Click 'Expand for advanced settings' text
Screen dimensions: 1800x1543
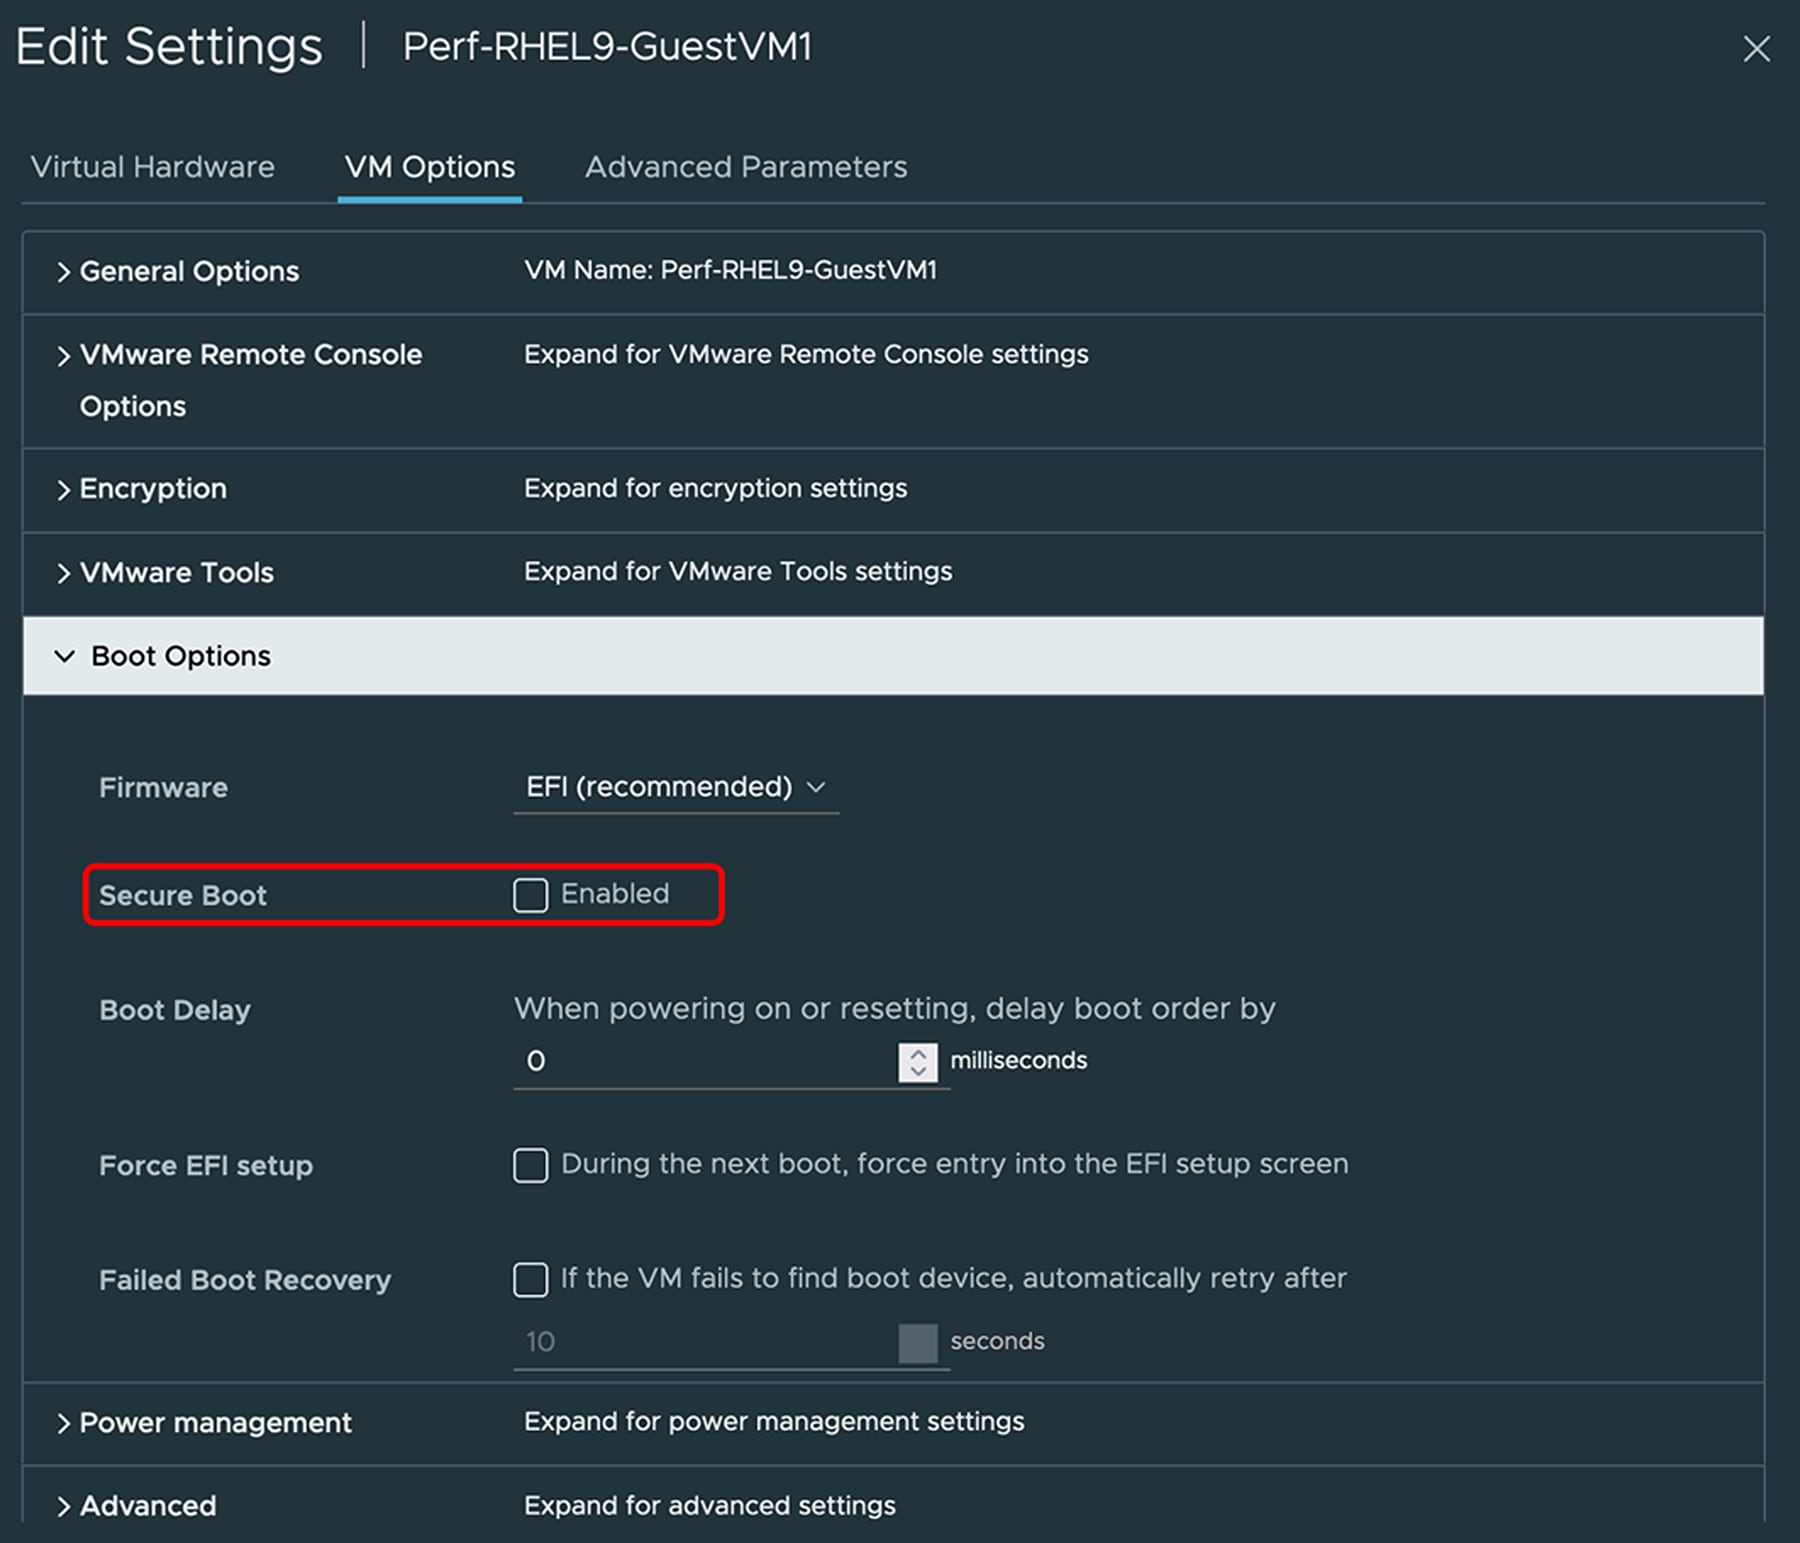pos(710,1505)
